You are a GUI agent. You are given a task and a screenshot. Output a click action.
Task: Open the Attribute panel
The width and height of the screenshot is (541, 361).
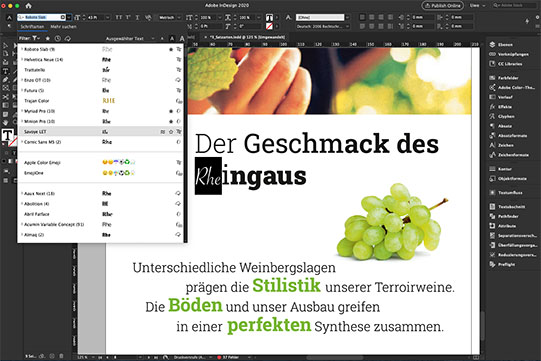(x=503, y=226)
